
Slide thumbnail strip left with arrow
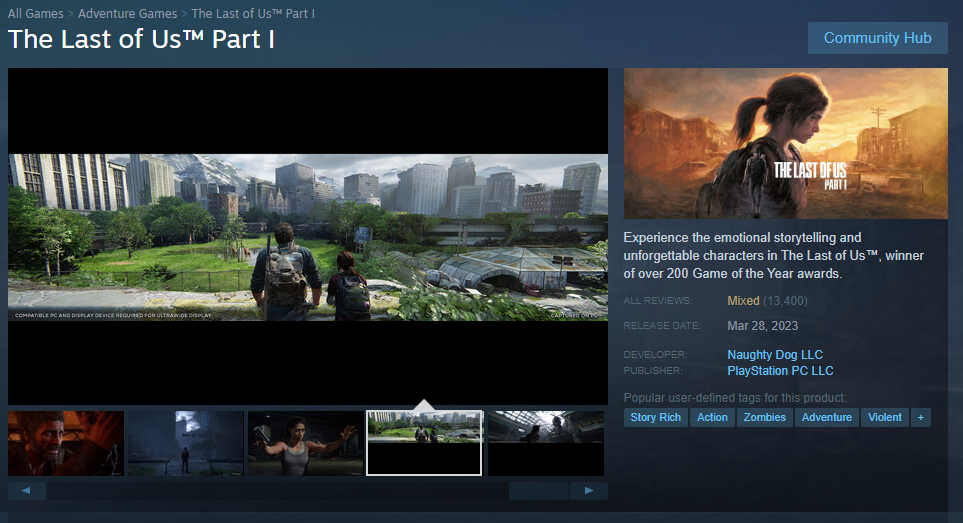point(26,490)
